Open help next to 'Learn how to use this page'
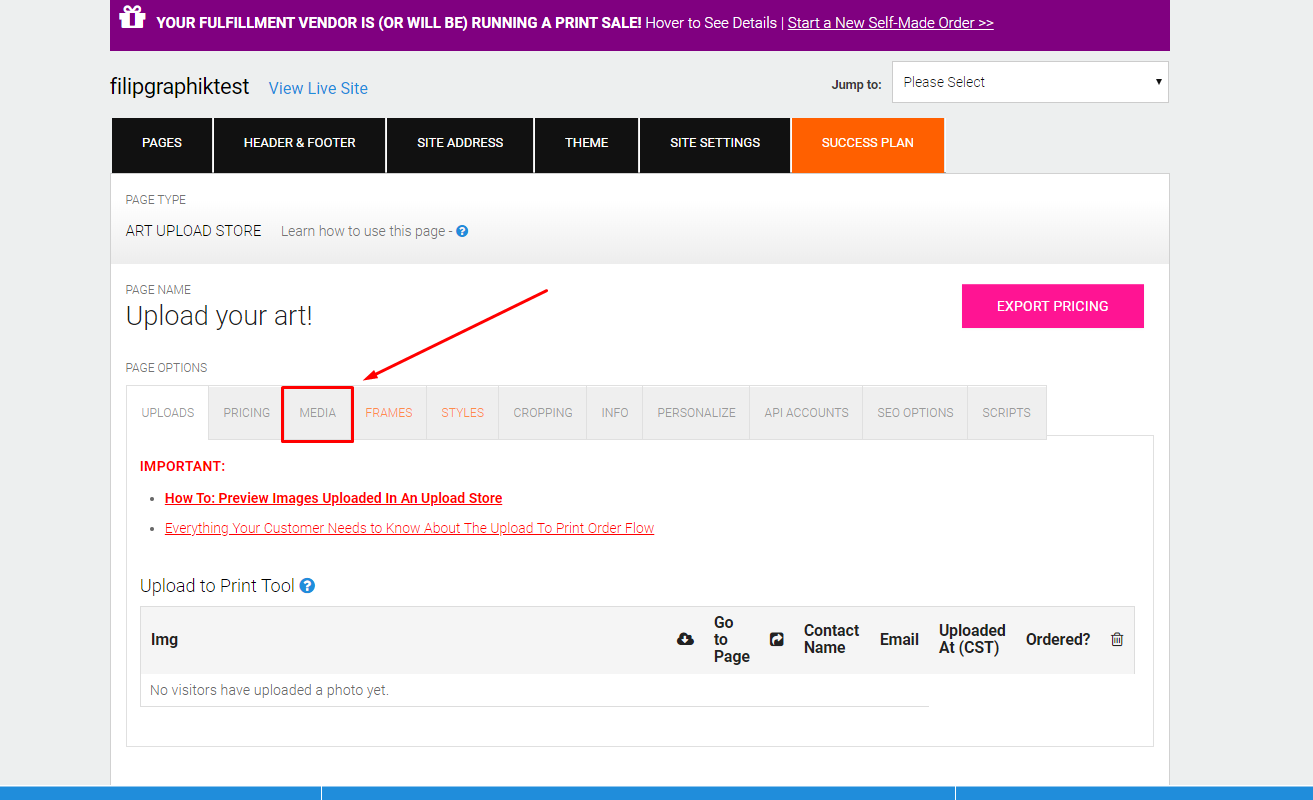The image size is (1313, 800). tap(461, 230)
